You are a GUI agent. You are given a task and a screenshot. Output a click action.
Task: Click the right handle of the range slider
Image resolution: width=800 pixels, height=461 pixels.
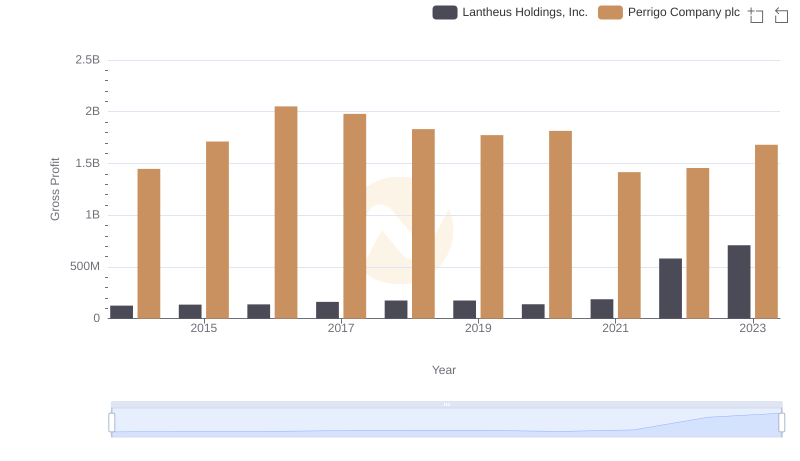[x=781, y=422]
